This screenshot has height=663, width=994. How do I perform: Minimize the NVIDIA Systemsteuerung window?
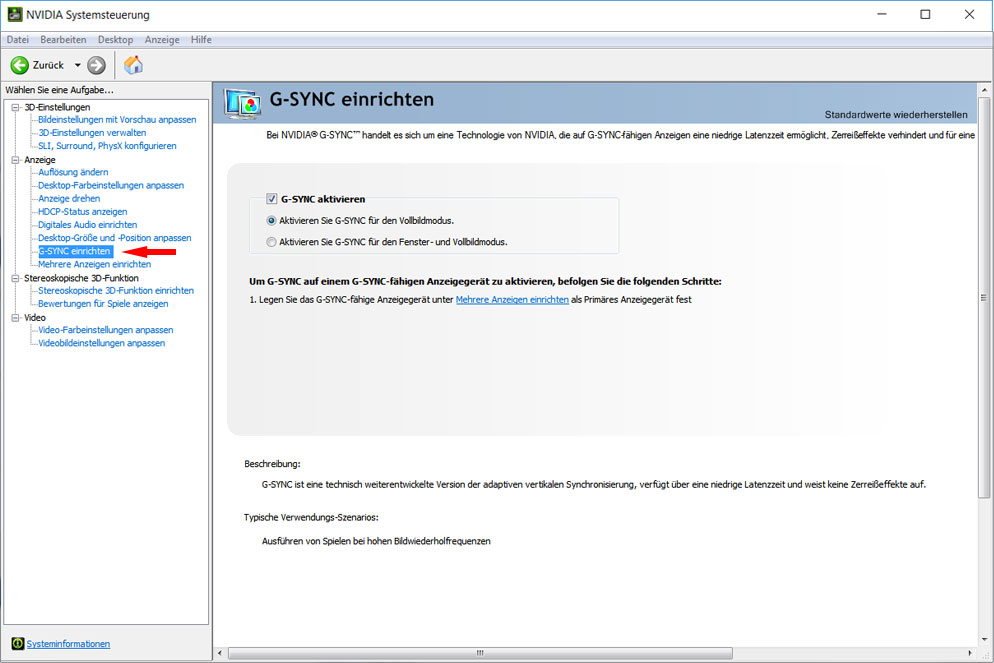click(x=882, y=15)
